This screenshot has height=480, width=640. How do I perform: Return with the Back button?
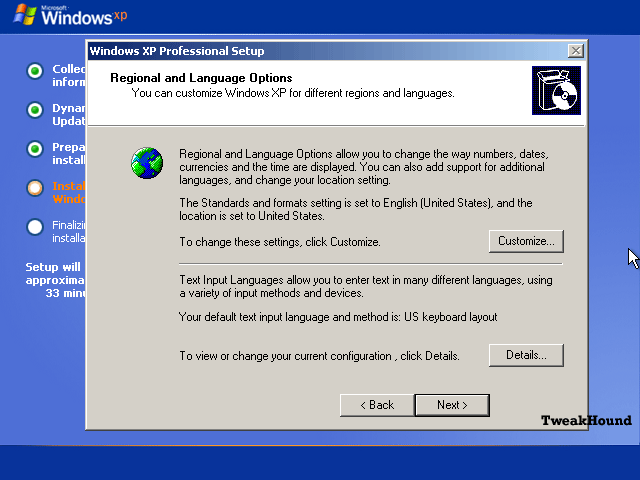click(377, 405)
